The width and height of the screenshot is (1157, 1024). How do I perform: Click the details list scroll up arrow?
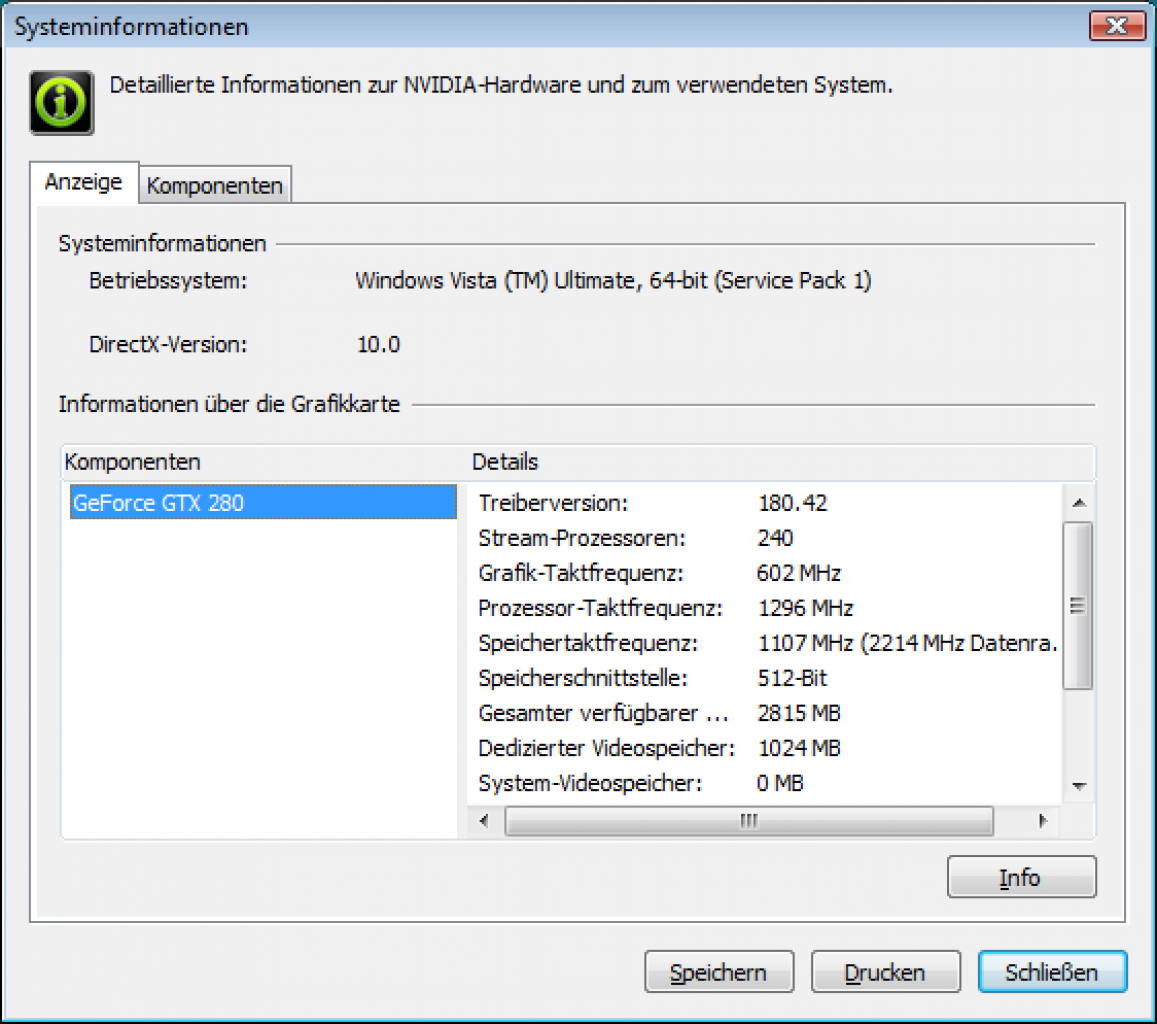pyautogui.click(x=1079, y=503)
